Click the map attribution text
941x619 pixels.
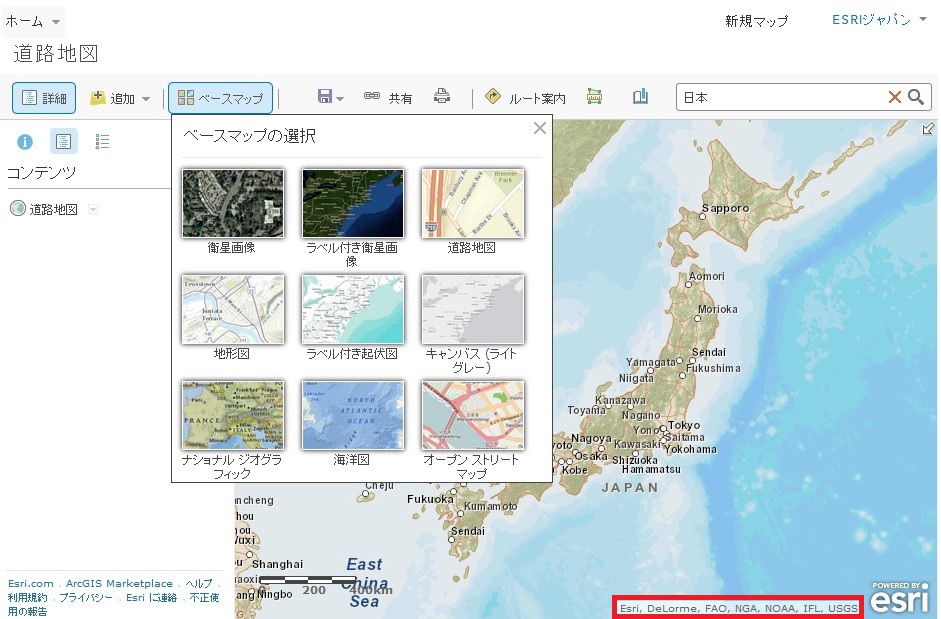tap(738, 608)
